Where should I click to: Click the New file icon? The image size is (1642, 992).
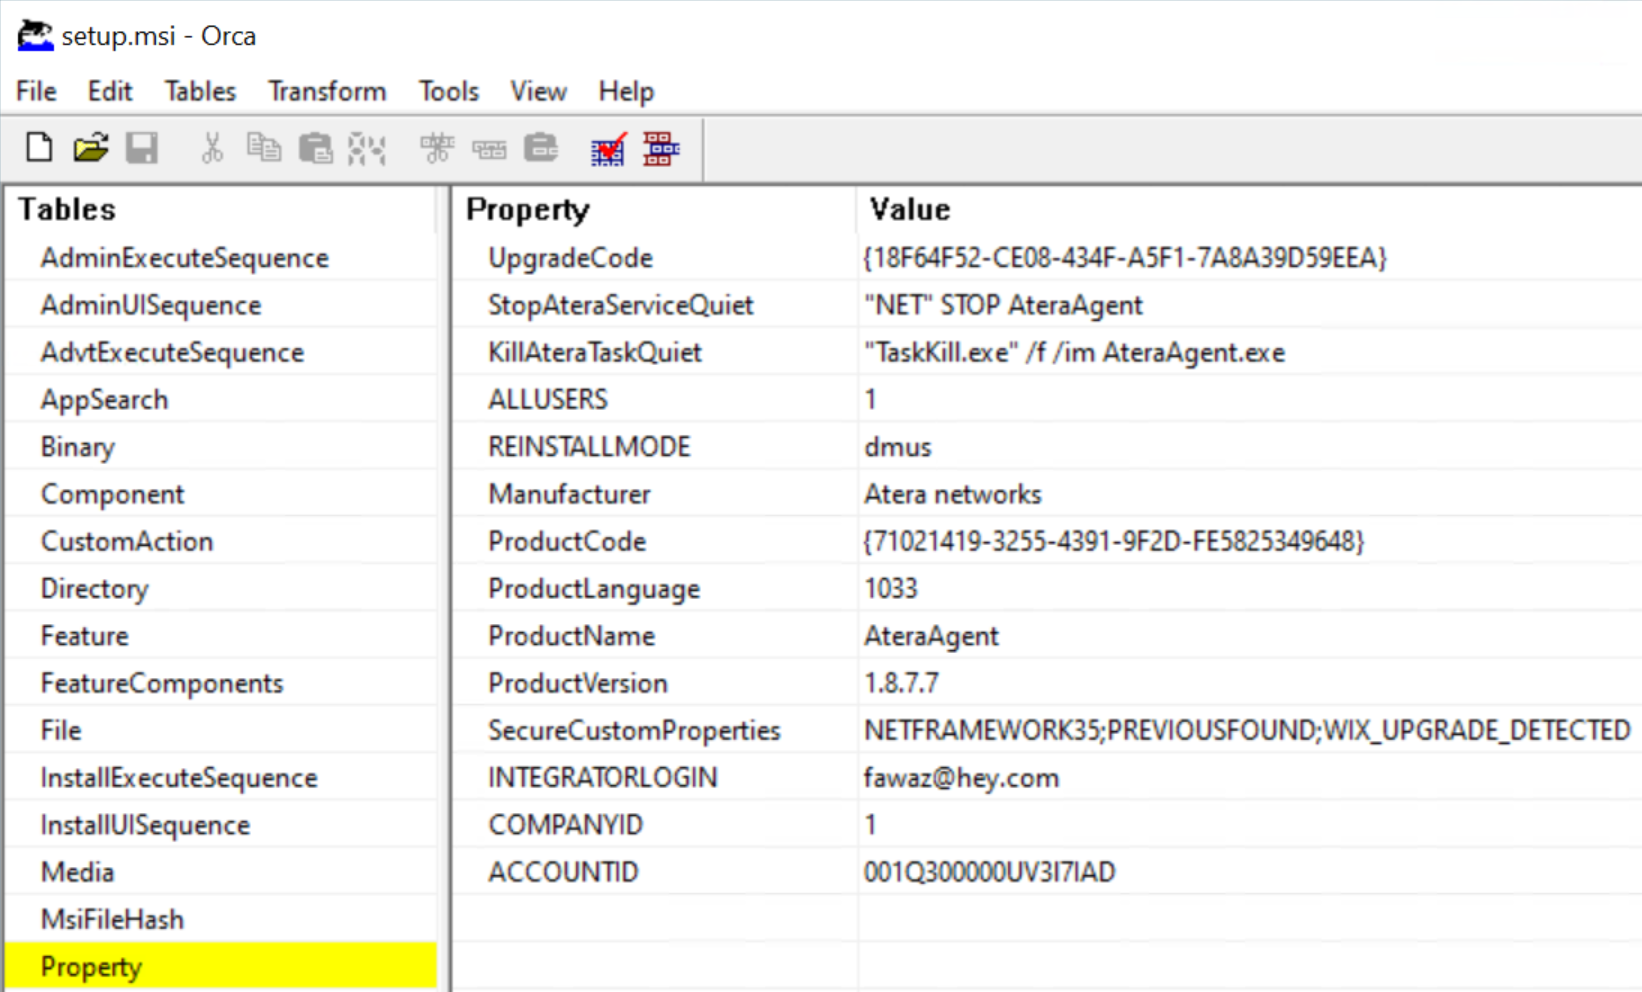pyautogui.click(x=38, y=147)
